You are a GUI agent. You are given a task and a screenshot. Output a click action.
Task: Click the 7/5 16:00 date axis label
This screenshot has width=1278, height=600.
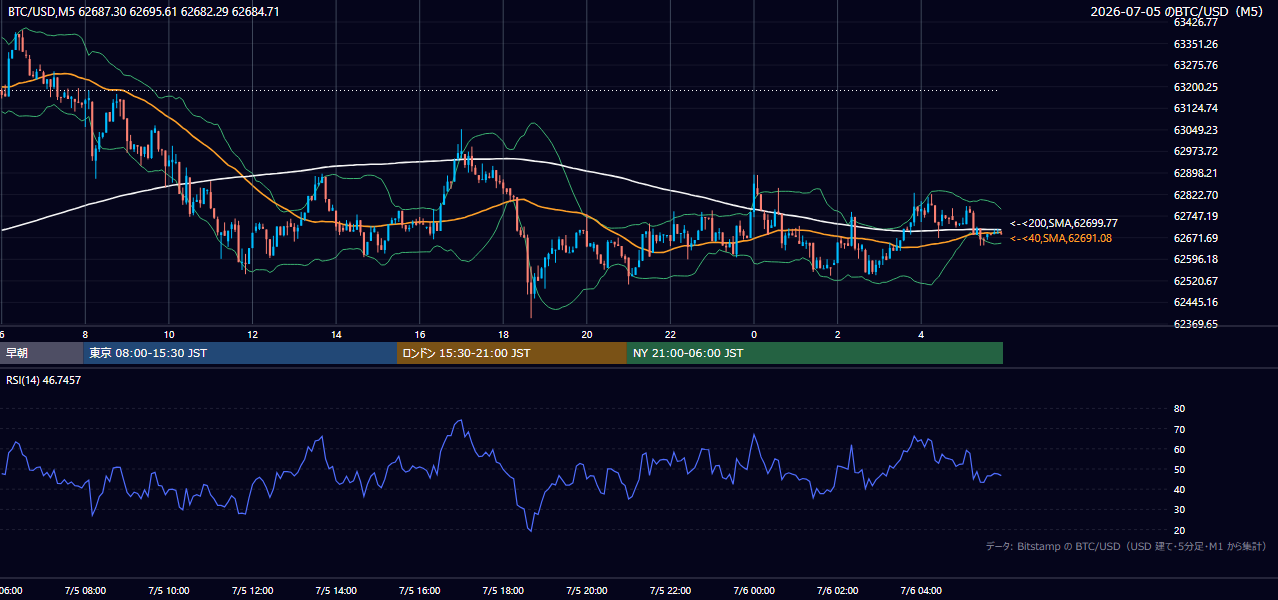tap(420, 591)
